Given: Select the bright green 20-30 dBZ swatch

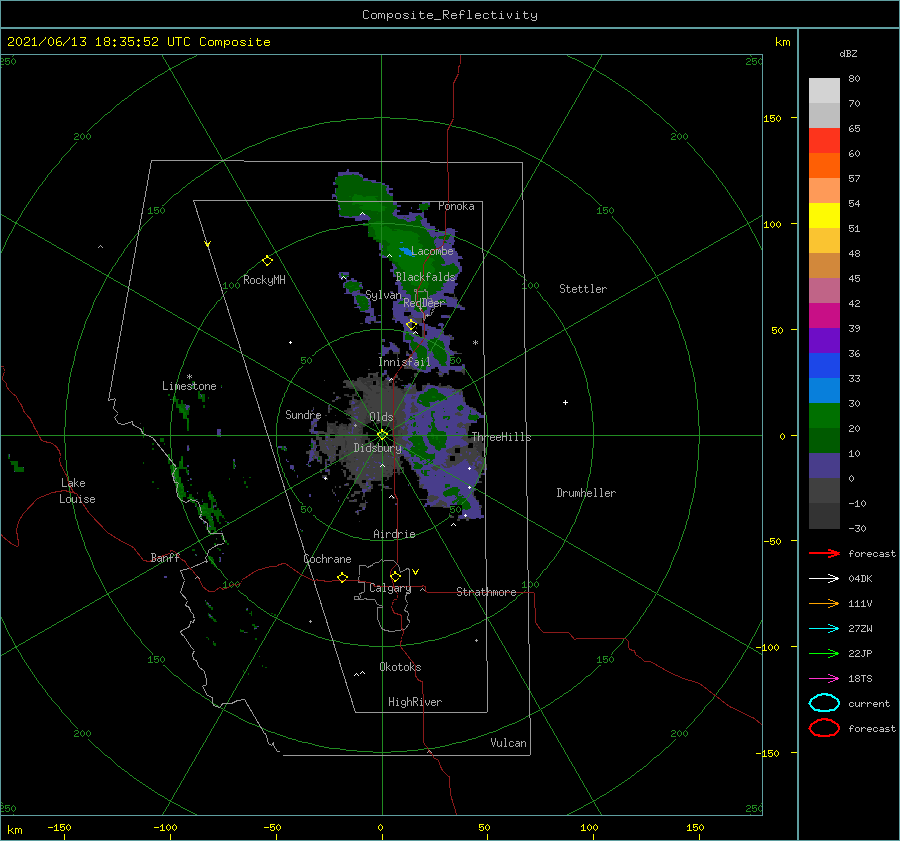Looking at the screenshot, I should click(824, 416).
